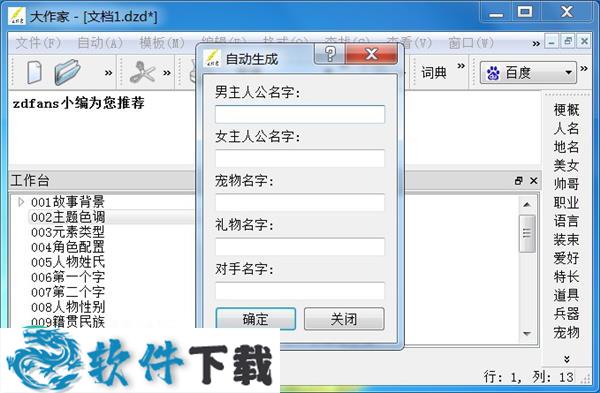
Task: Select 004角色配置 tree item
Action: tap(68, 247)
